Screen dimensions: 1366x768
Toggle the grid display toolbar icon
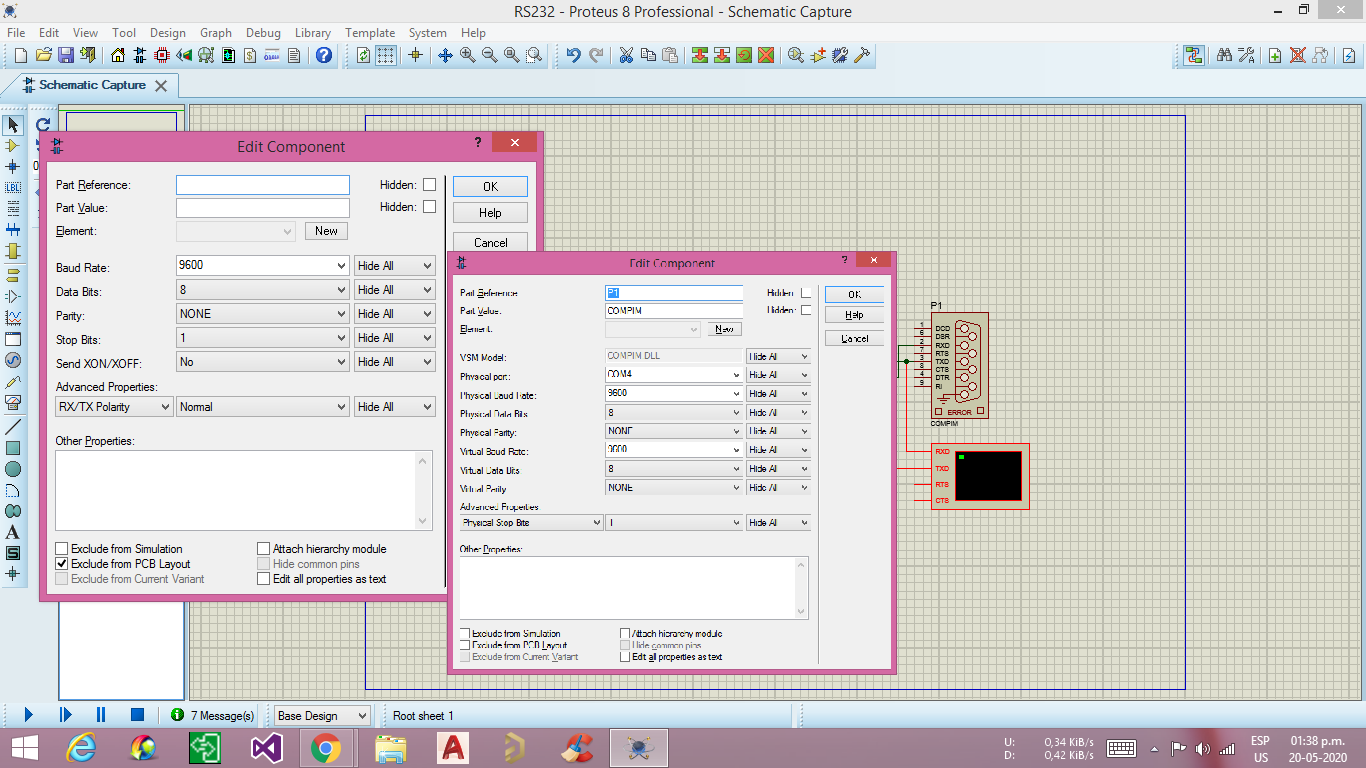click(386, 55)
